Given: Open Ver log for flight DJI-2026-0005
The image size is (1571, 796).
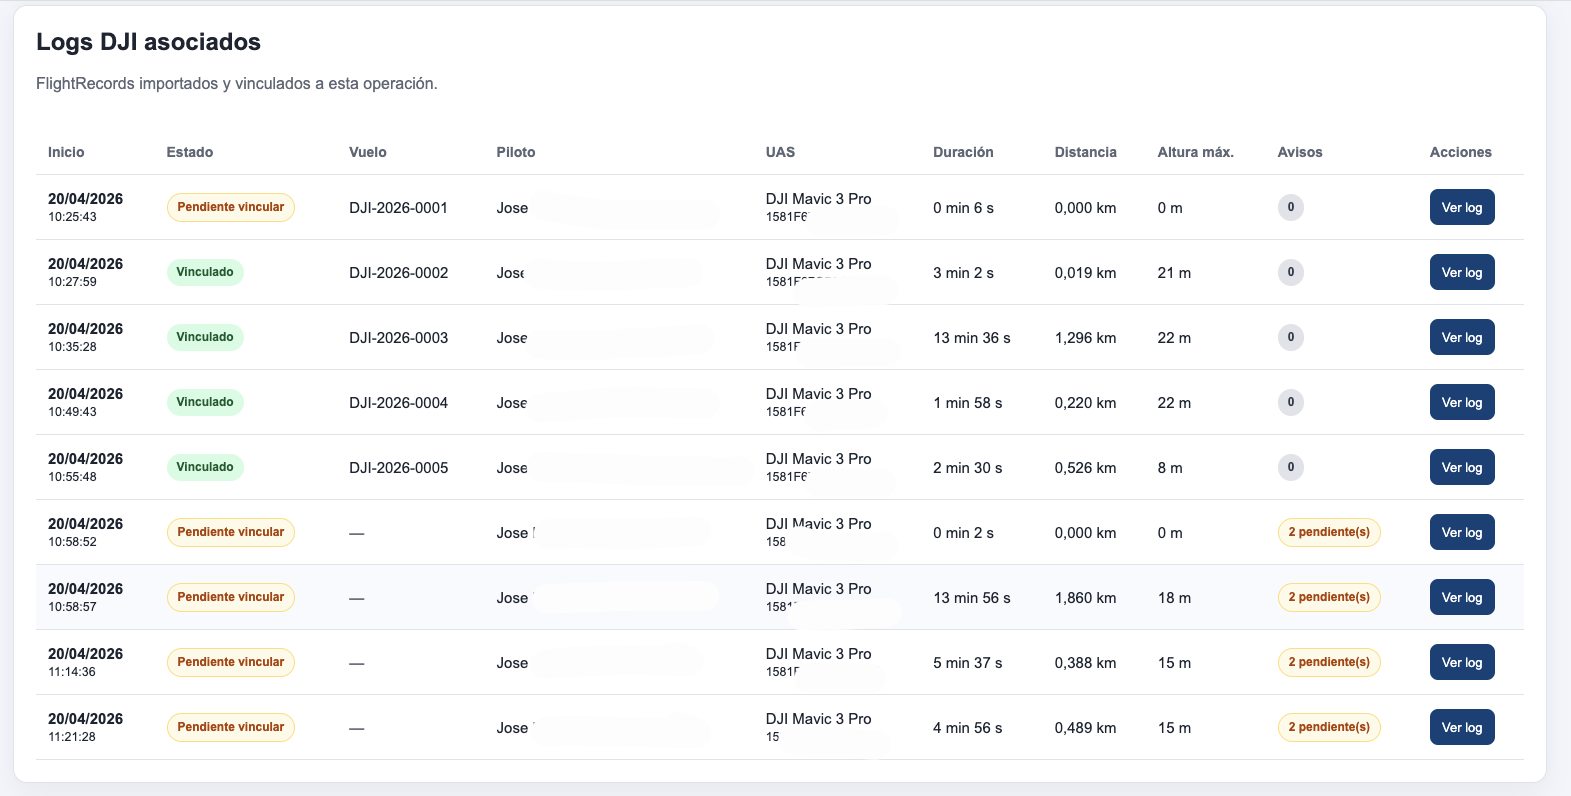Looking at the screenshot, I should pyautogui.click(x=1462, y=467).
